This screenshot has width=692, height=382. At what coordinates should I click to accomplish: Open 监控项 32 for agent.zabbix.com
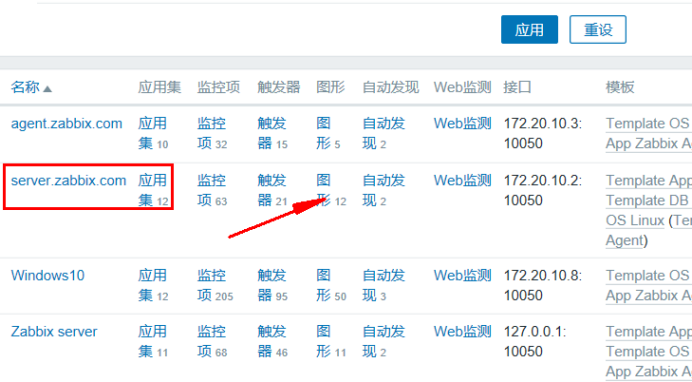[x=212, y=133]
